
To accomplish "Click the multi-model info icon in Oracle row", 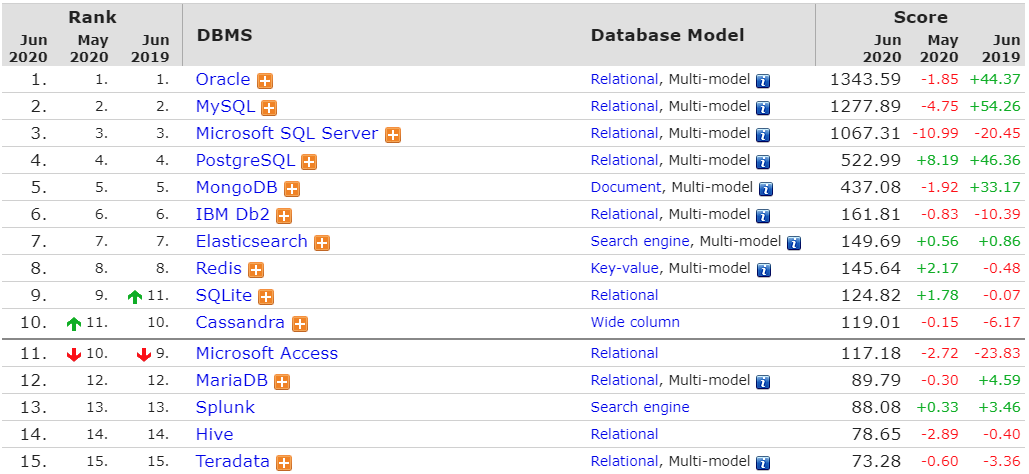I will (x=763, y=81).
